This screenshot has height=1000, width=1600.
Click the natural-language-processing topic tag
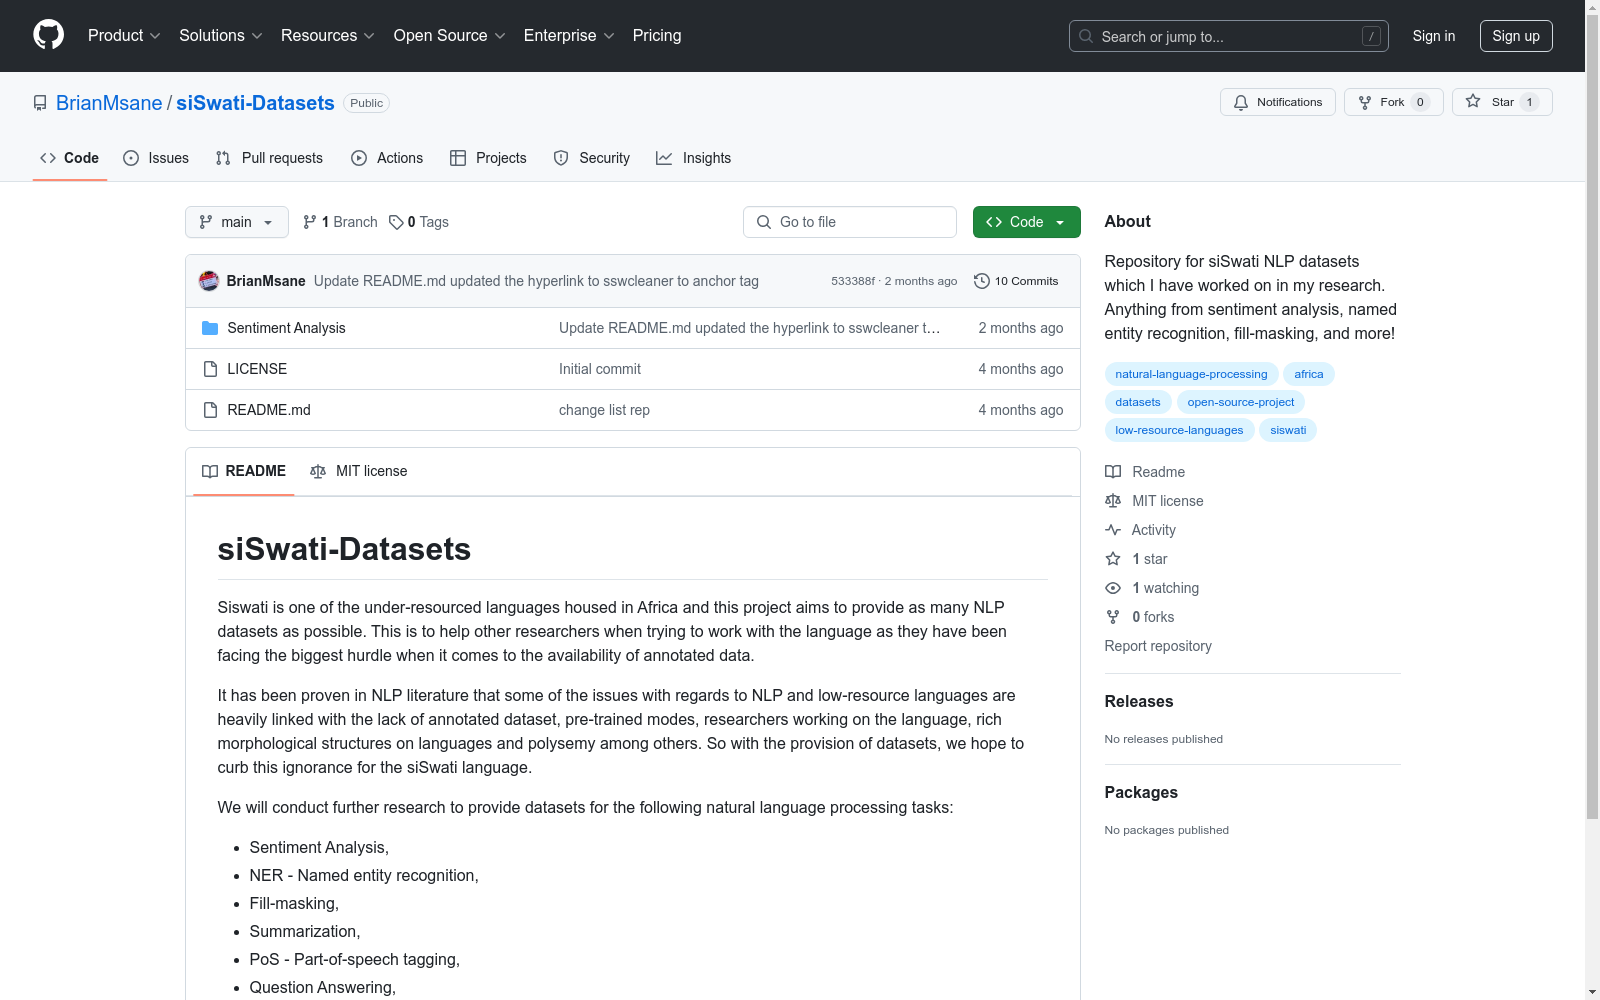1191,374
